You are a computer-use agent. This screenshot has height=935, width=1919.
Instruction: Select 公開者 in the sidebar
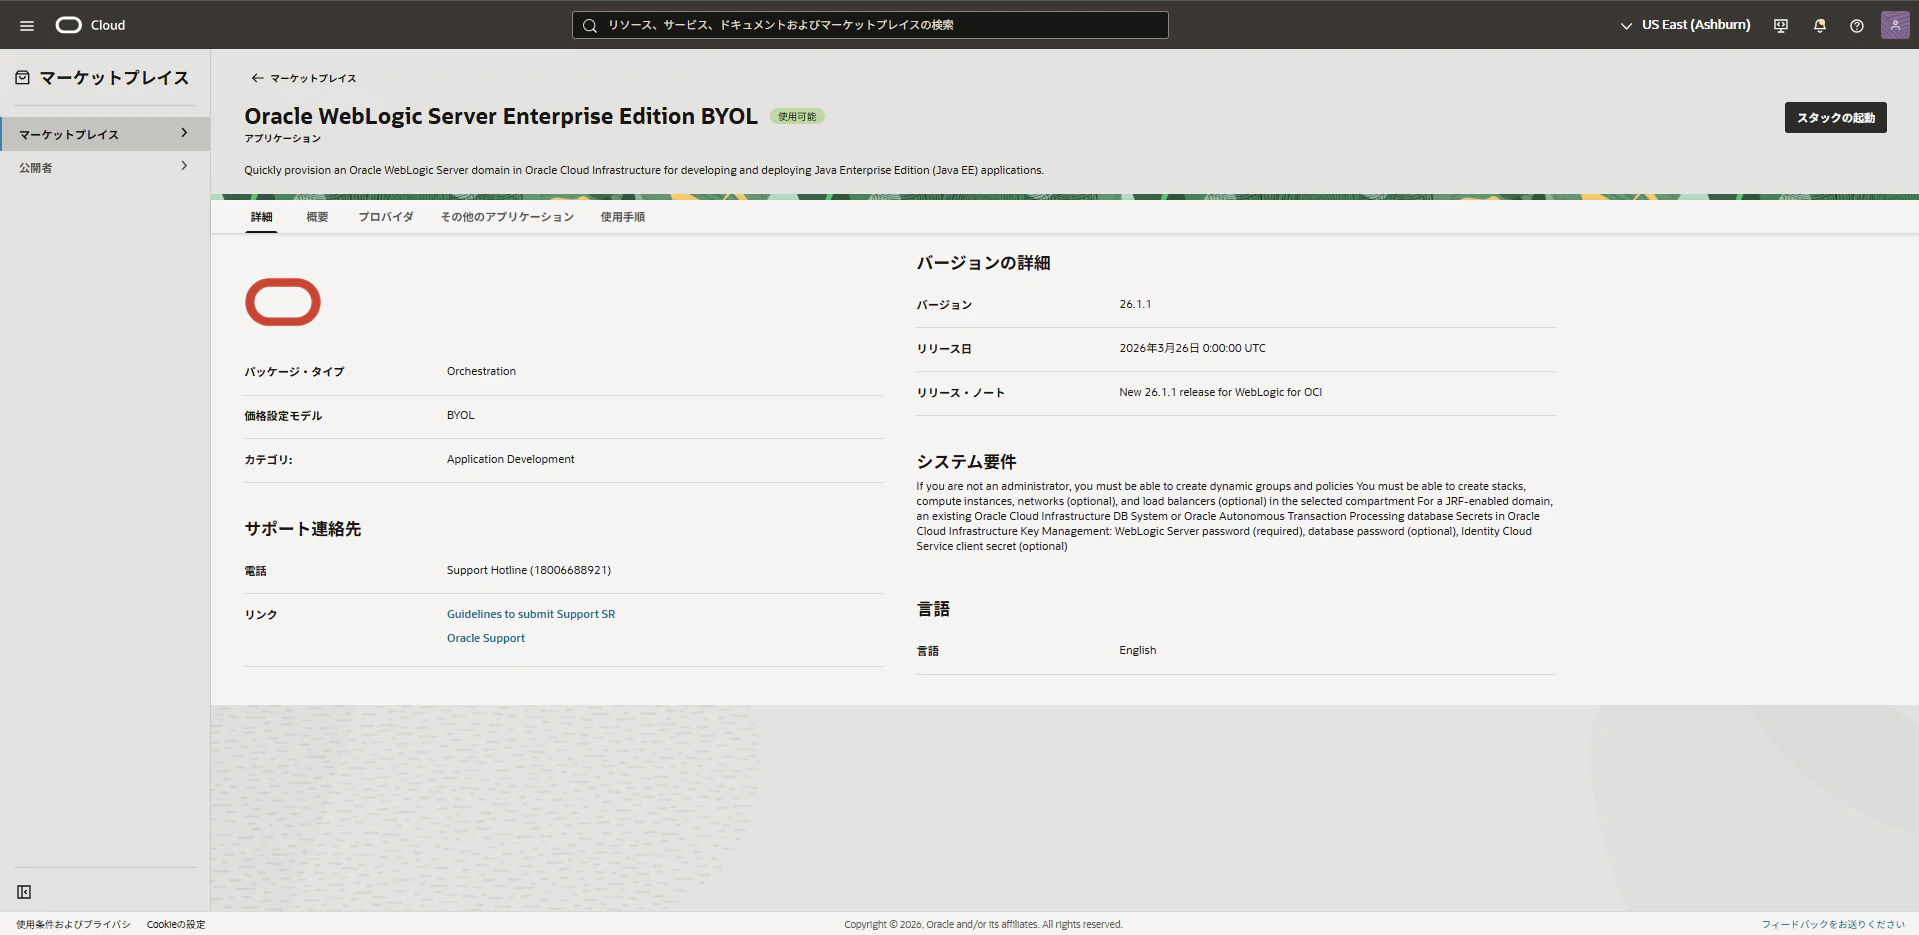coord(105,167)
